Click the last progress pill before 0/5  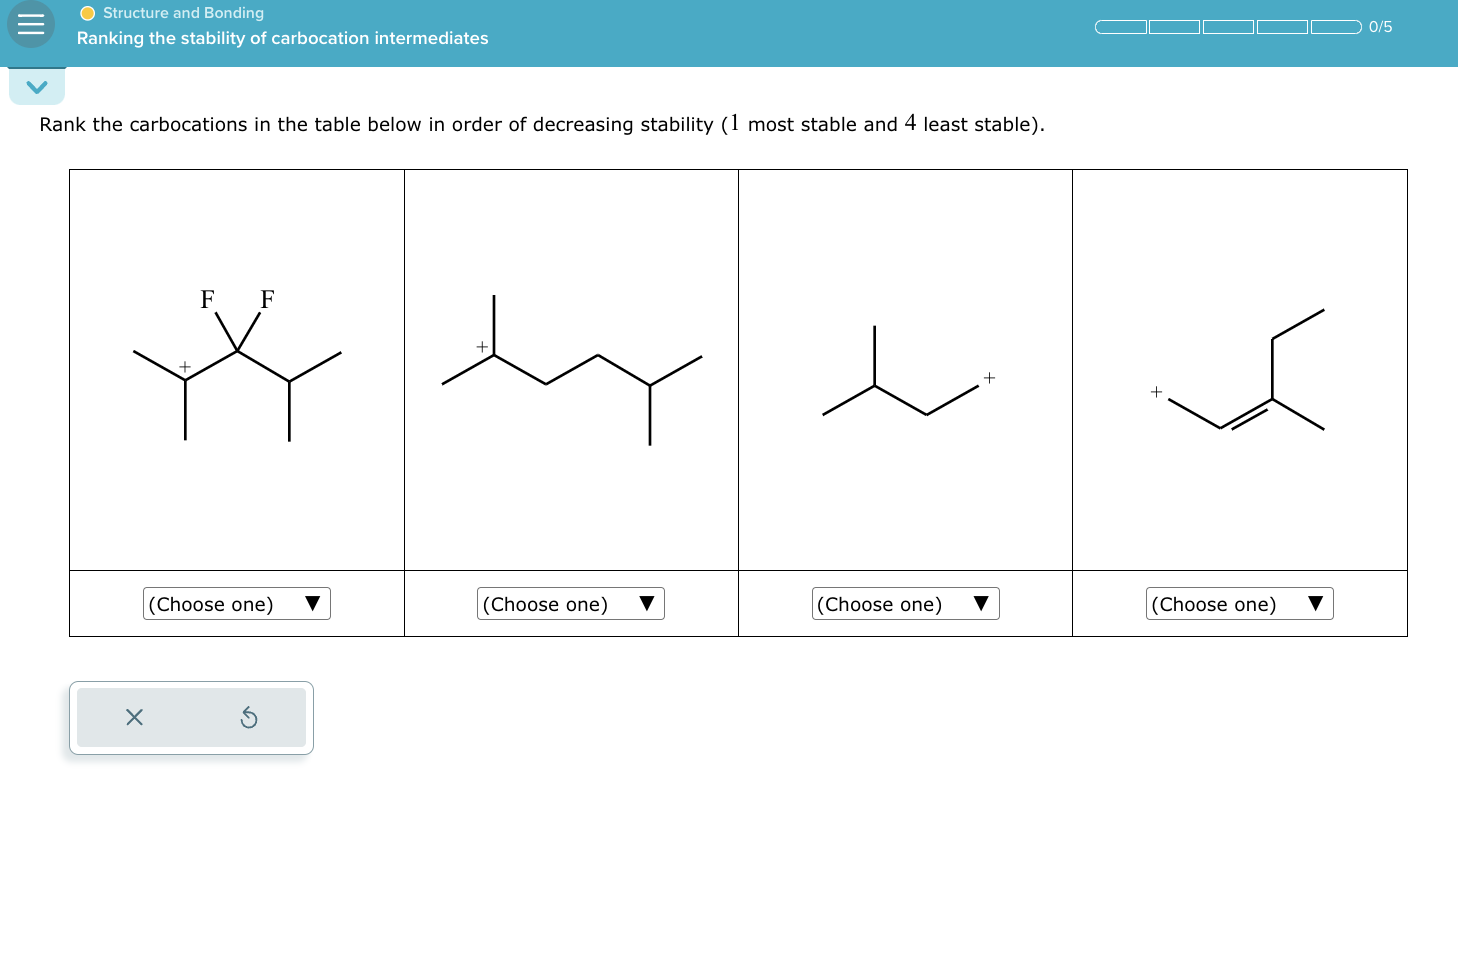point(1333,27)
